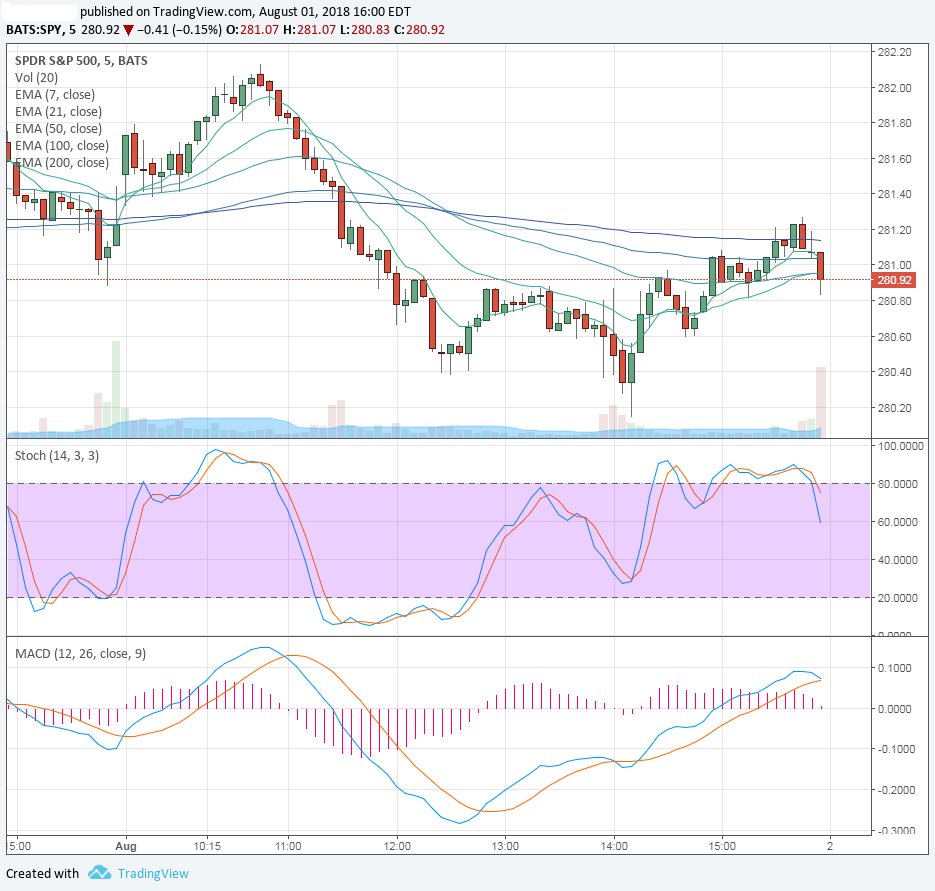Select the EMA (100, close) indicator label
The image size is (935, 891).
click(x=62, y=146)
